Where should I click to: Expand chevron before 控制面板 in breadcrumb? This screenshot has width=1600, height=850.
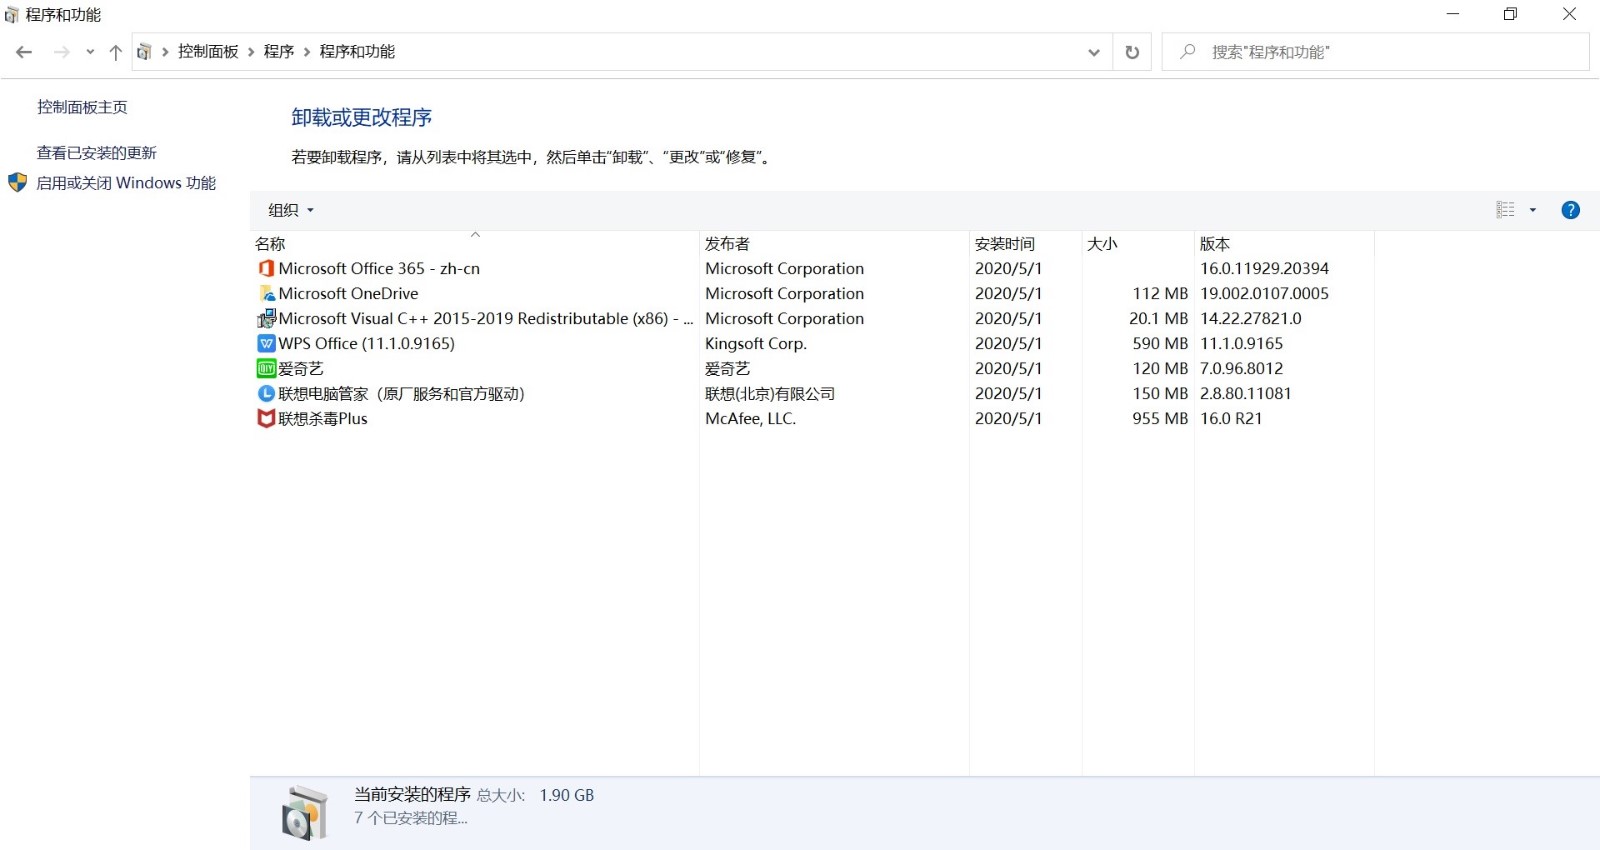click(x=165, y=52)
